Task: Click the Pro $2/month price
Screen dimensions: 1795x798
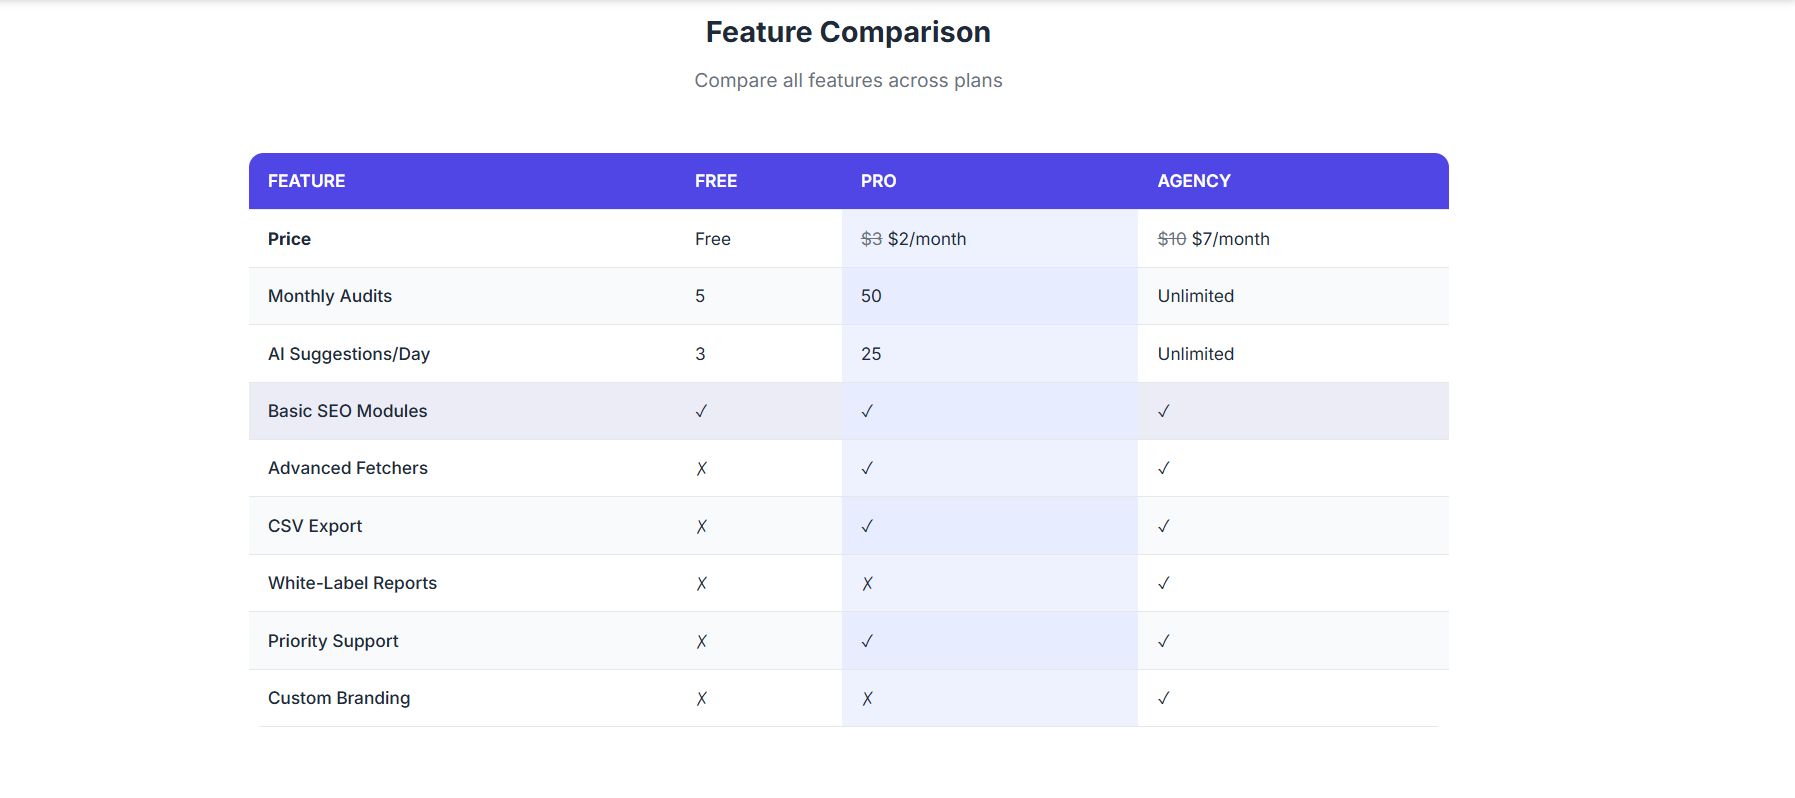Action: click(x=926, y=239)
